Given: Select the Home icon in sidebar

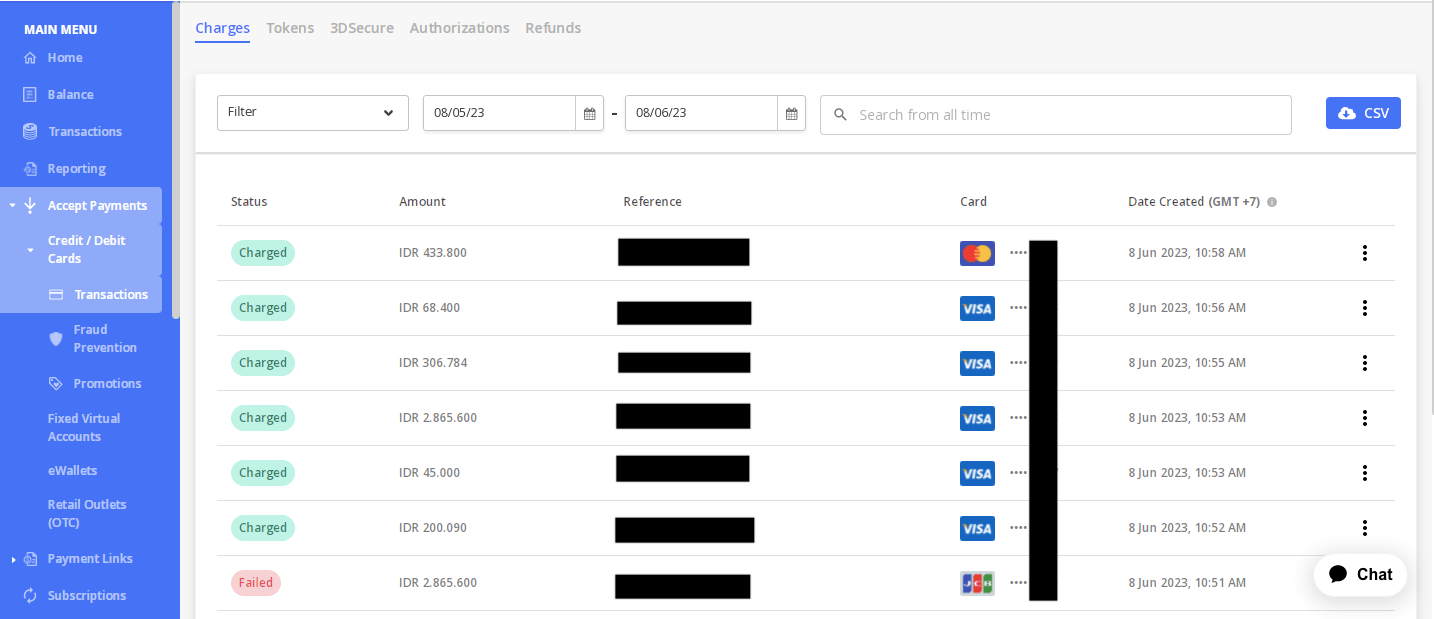Looking at the screenshot, I should click(x=30, y=57).
